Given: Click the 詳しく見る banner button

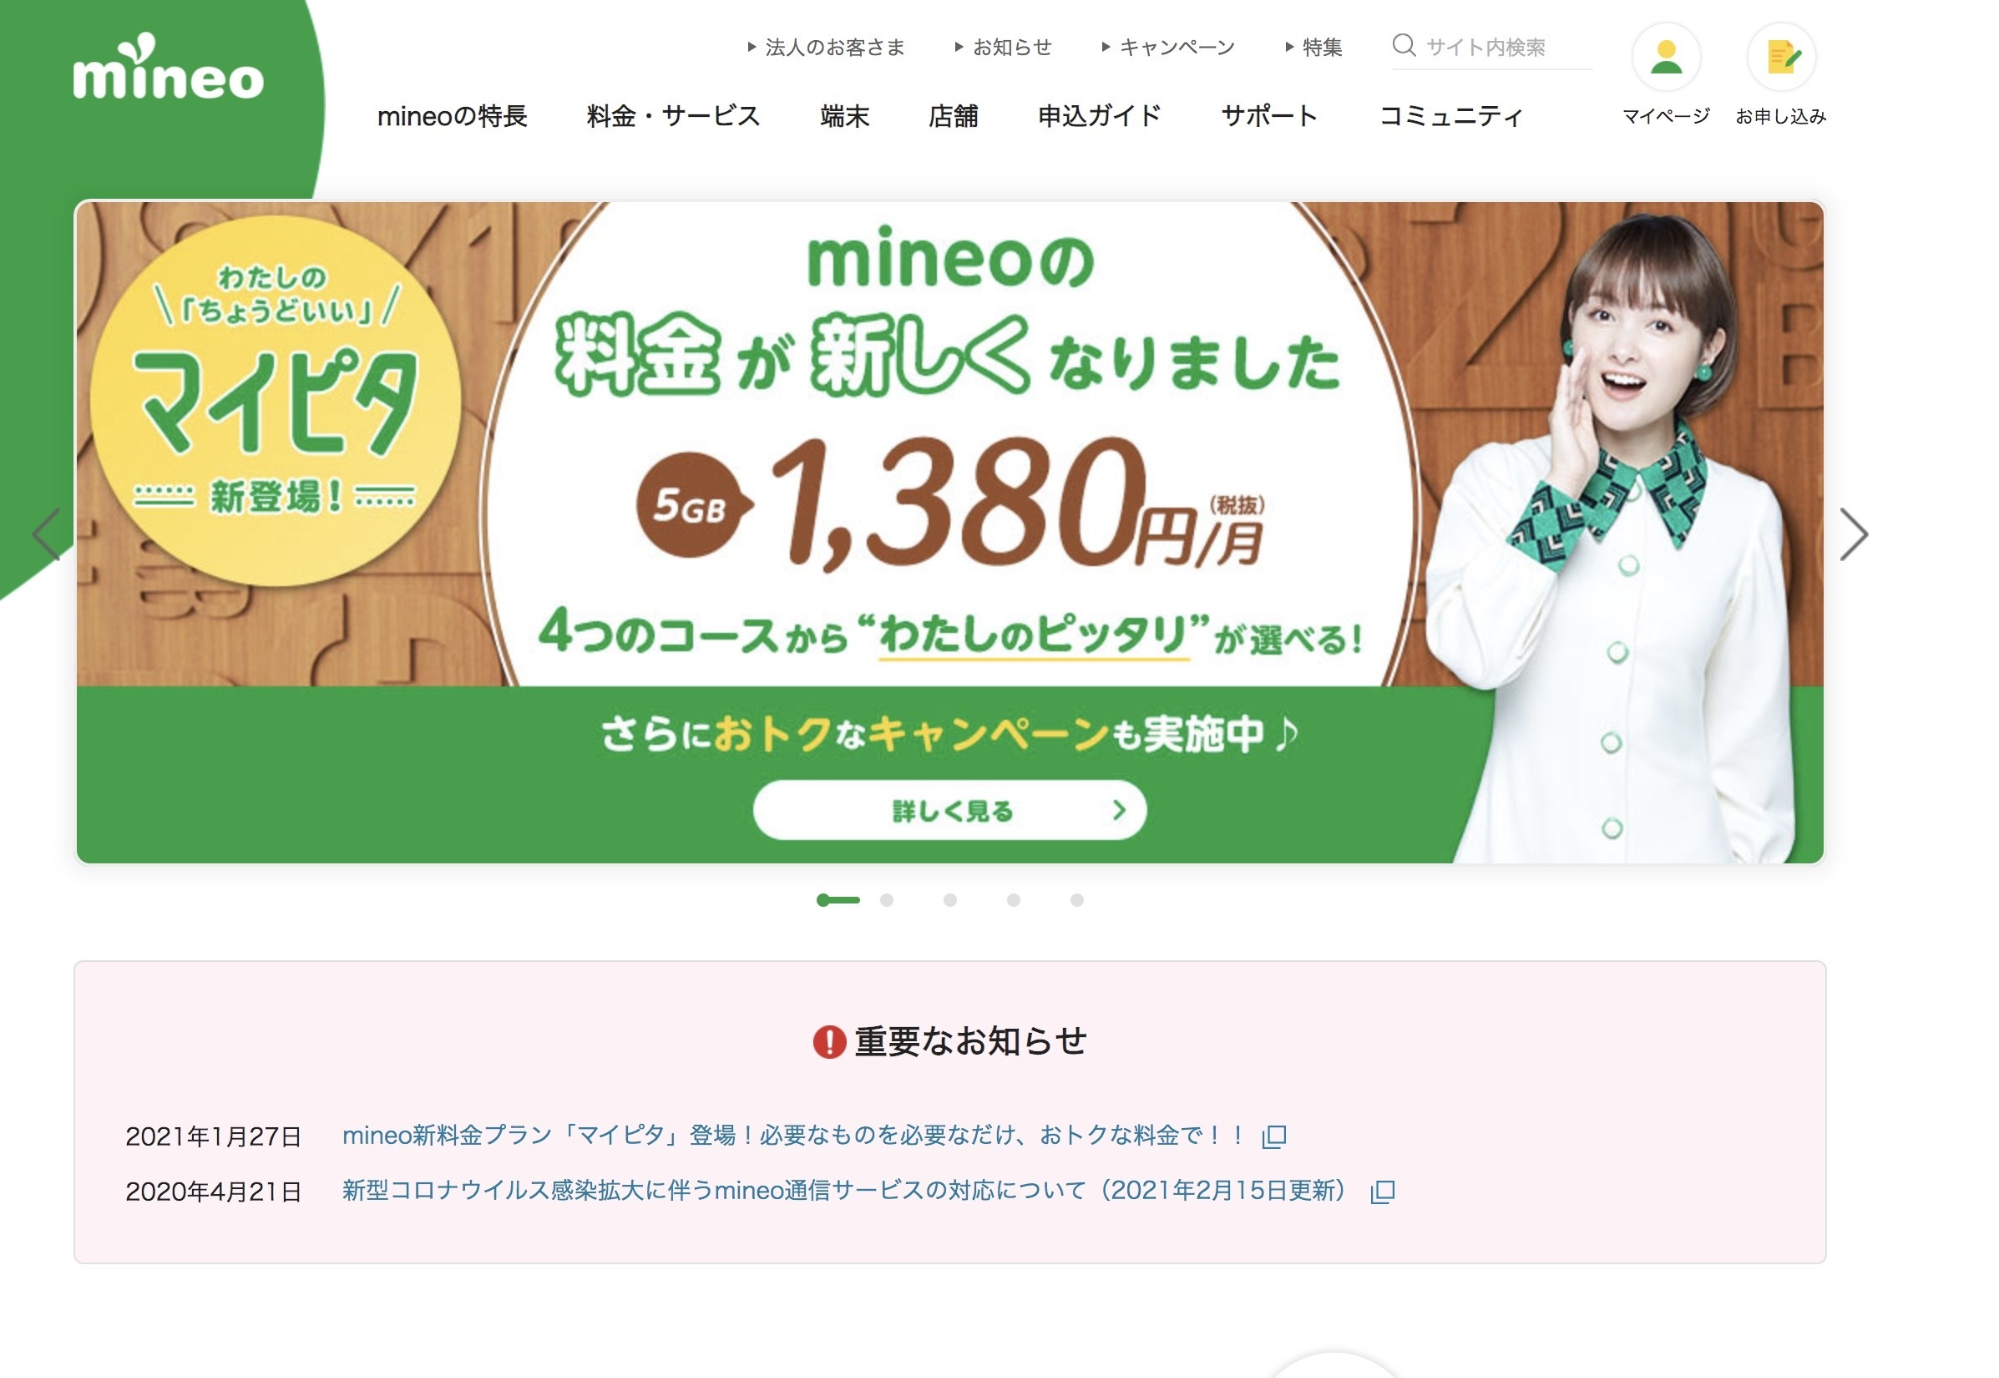Looking at the screenshot, I should click(950, 810).
